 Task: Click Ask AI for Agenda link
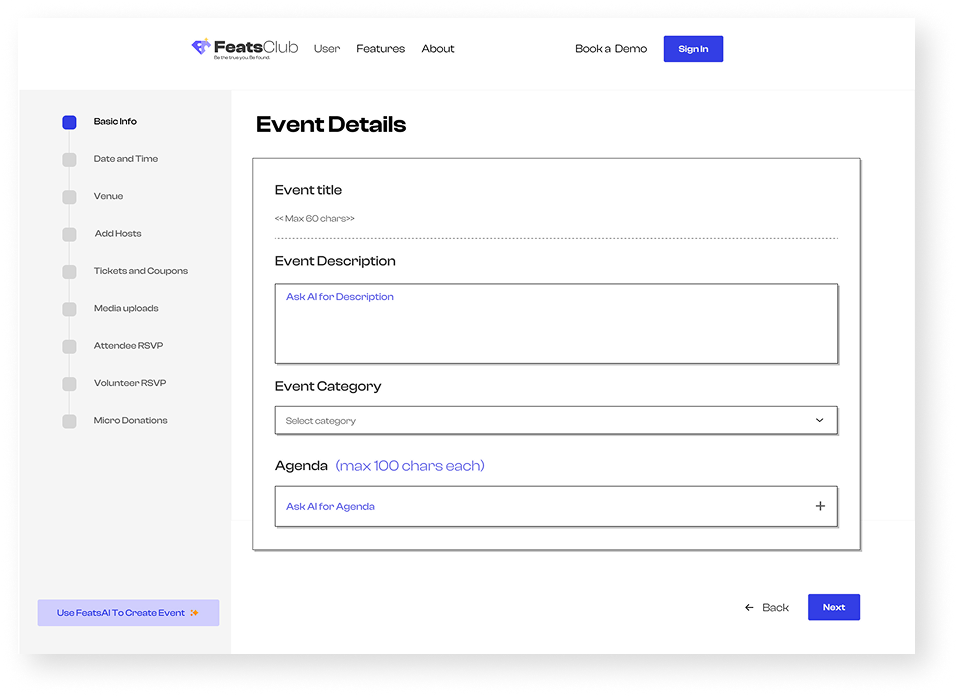[x=330, y=507]
